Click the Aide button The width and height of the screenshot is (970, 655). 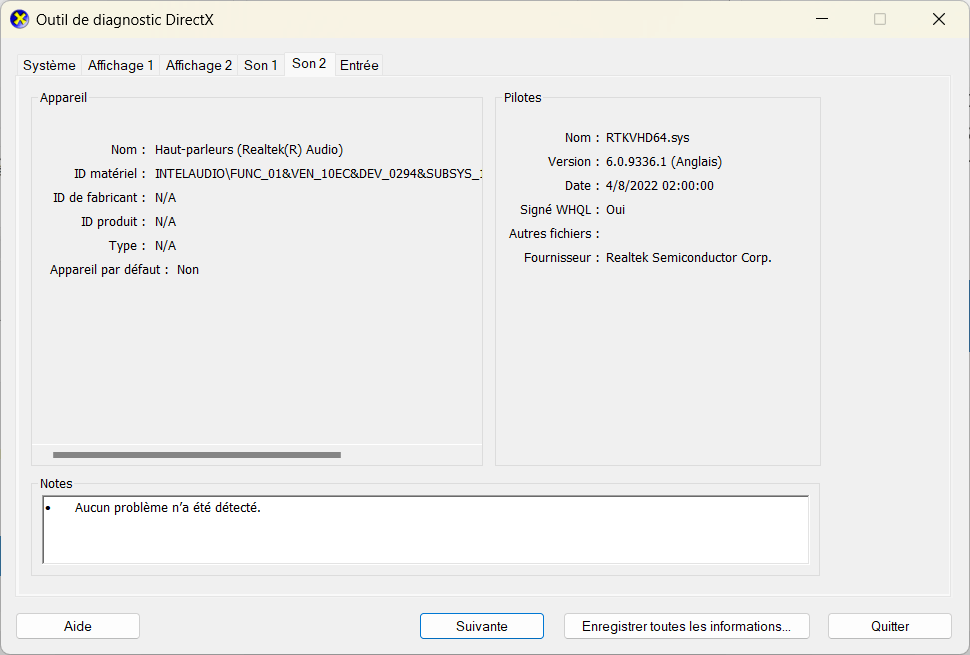[78, 626]
